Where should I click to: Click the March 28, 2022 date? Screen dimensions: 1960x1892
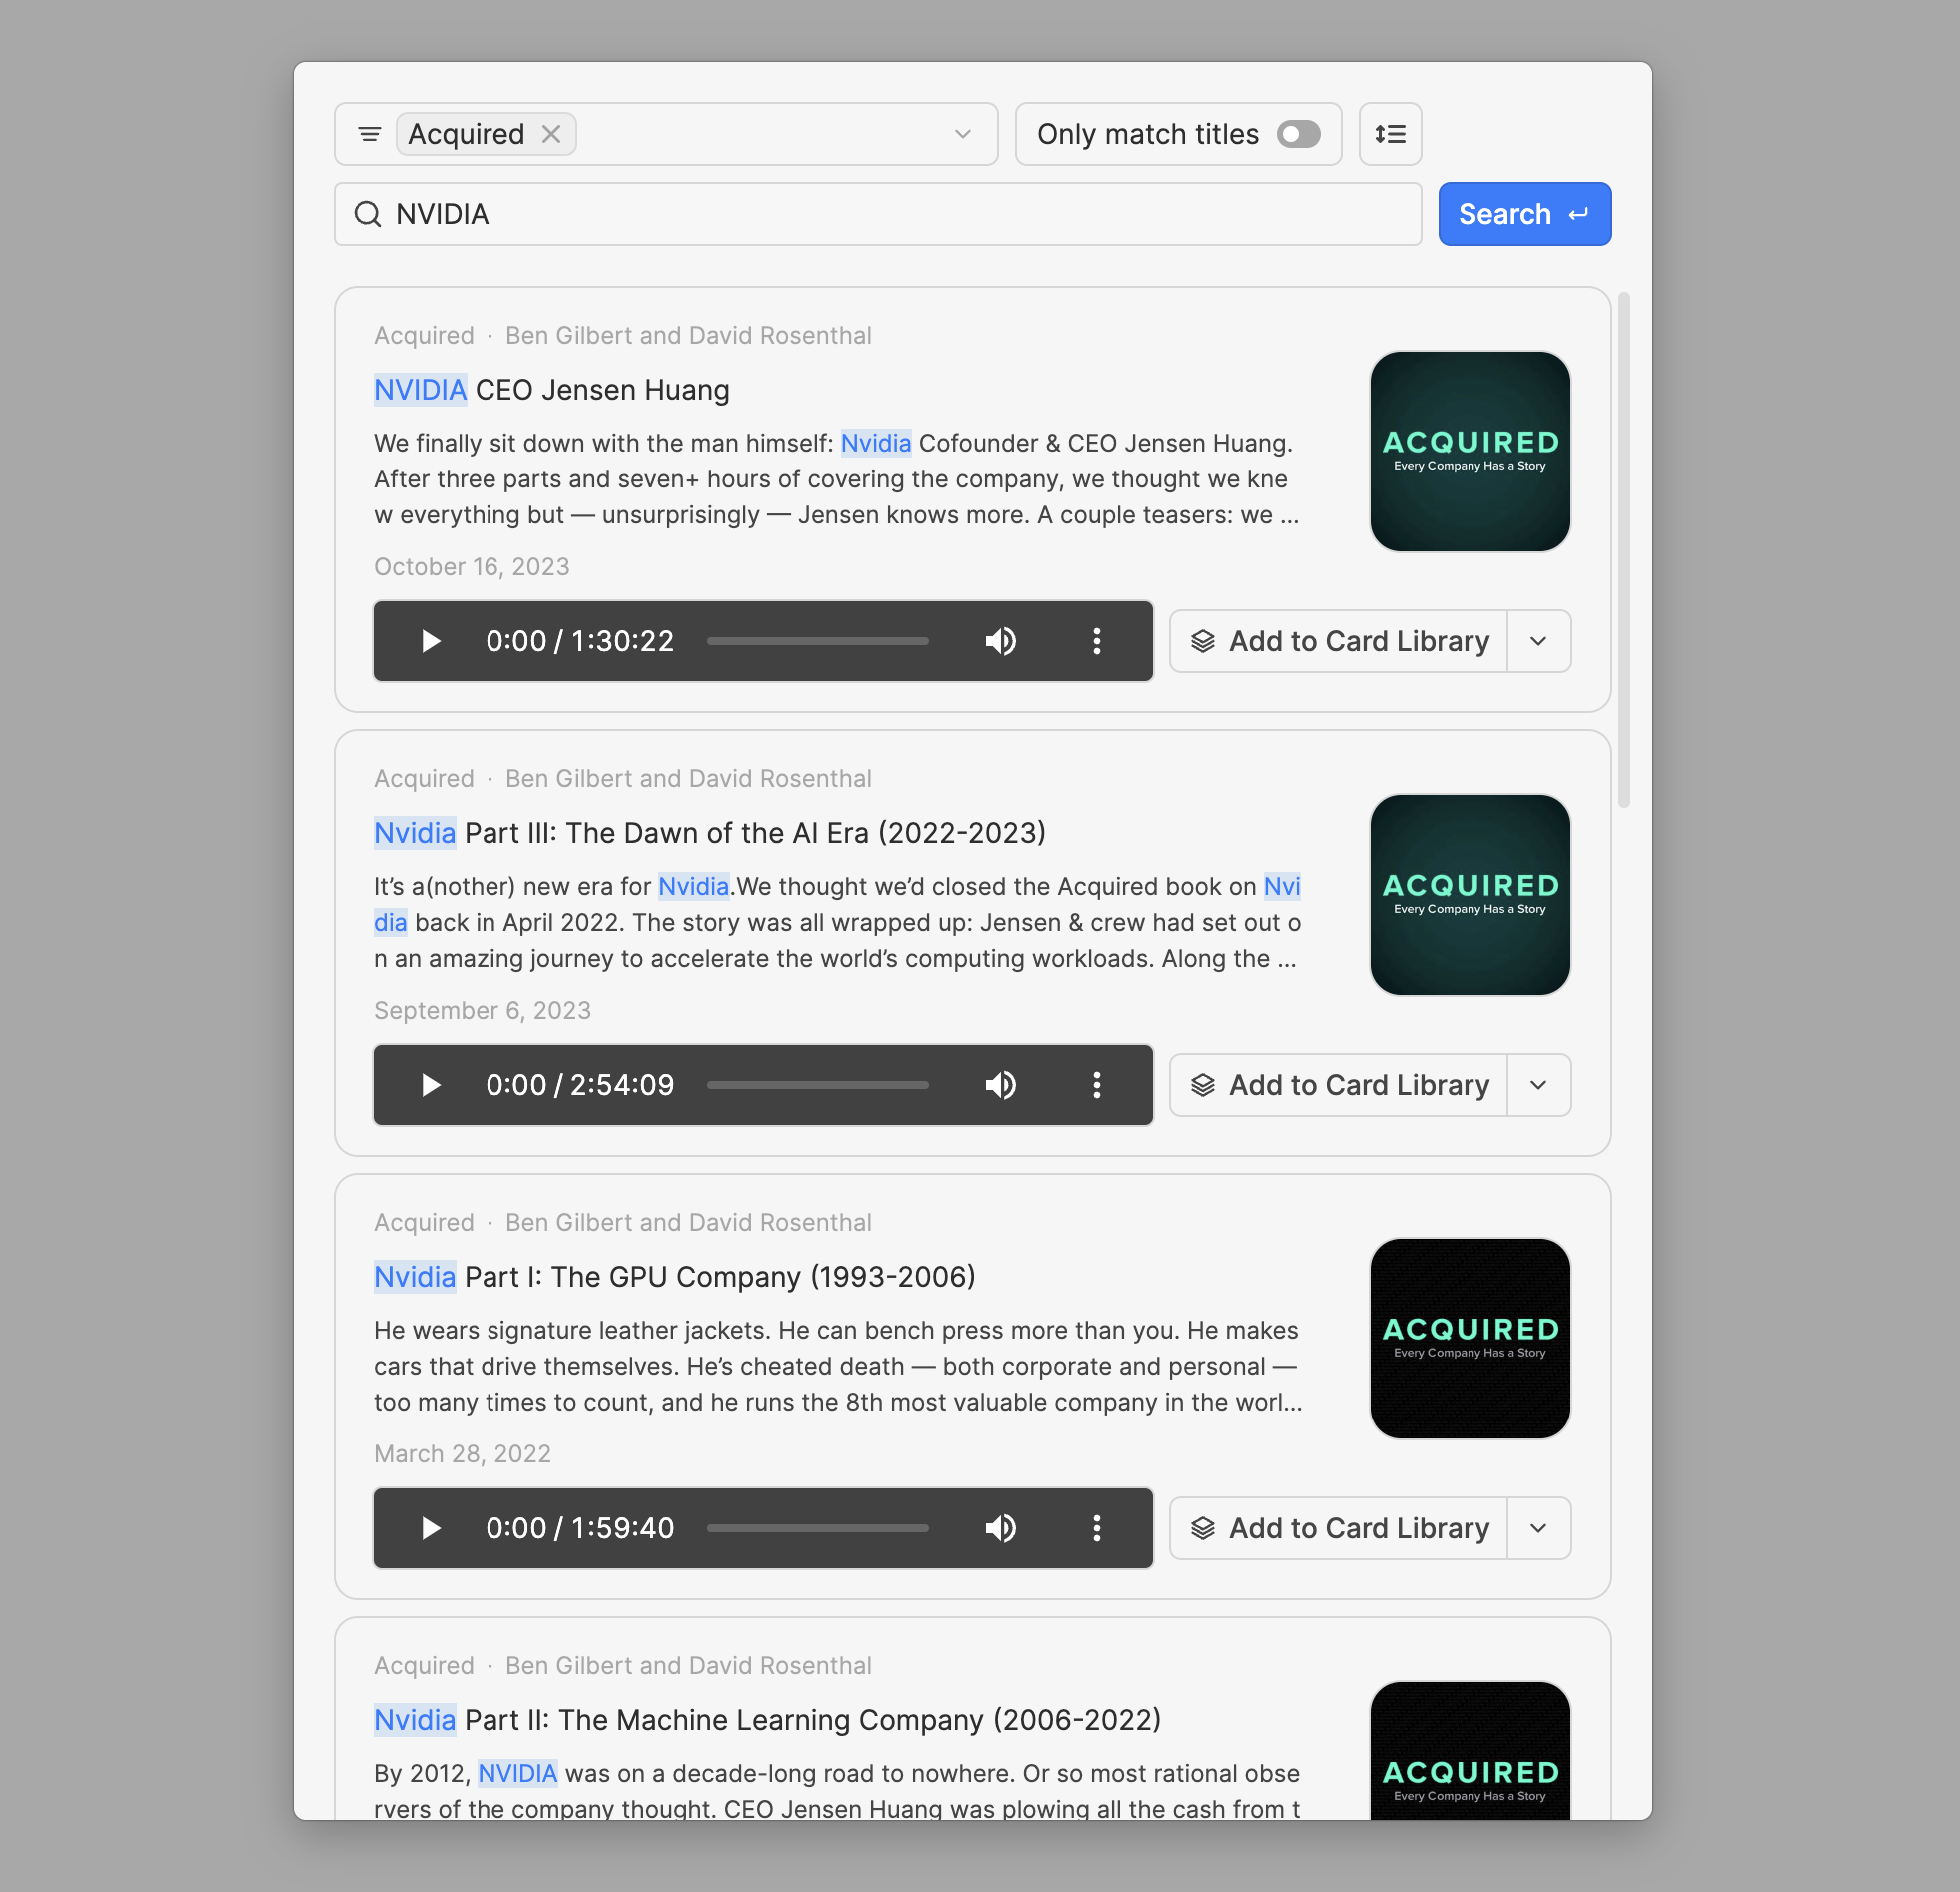[x=462, y=1454]
